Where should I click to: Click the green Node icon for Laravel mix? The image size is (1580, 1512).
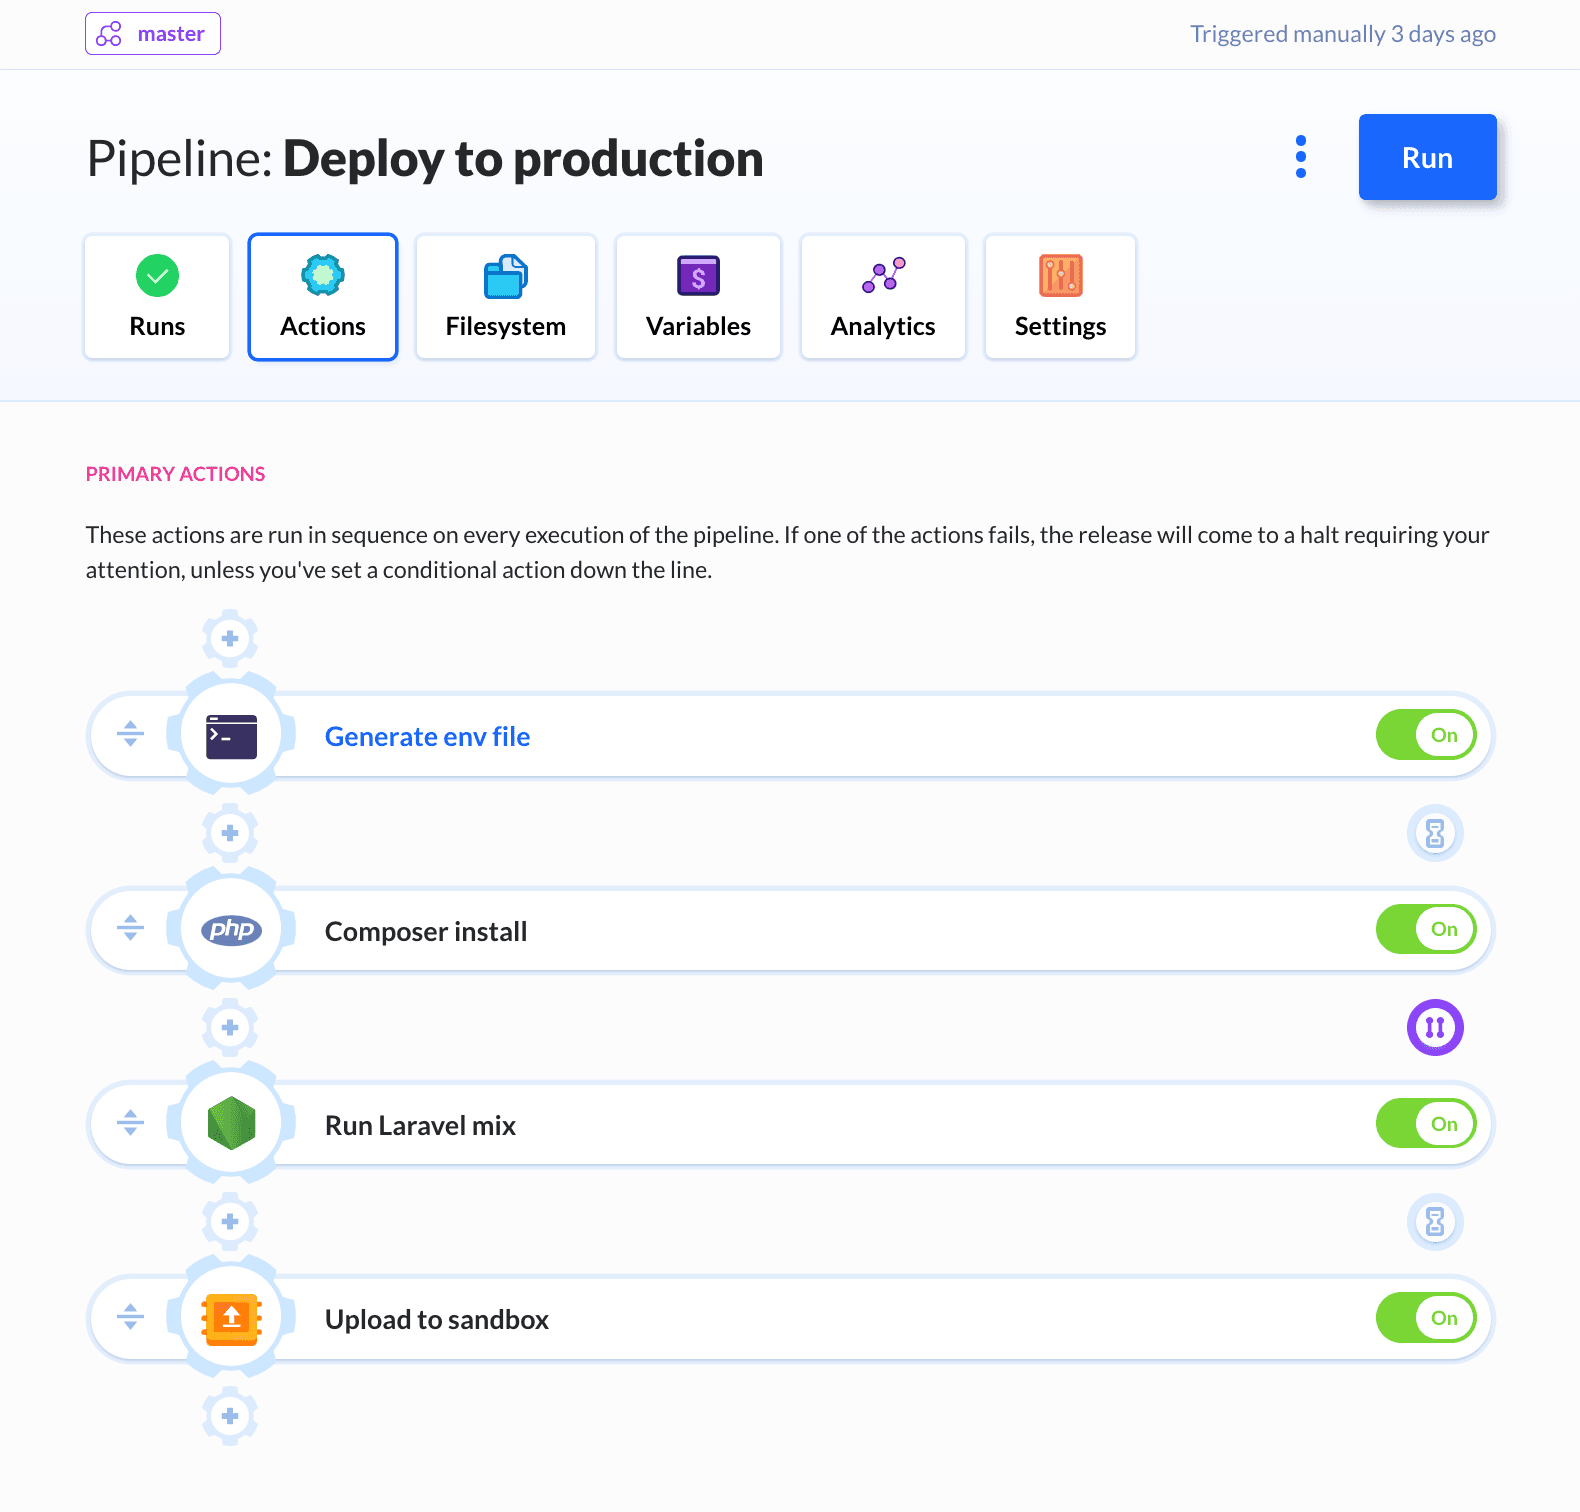231,1124
